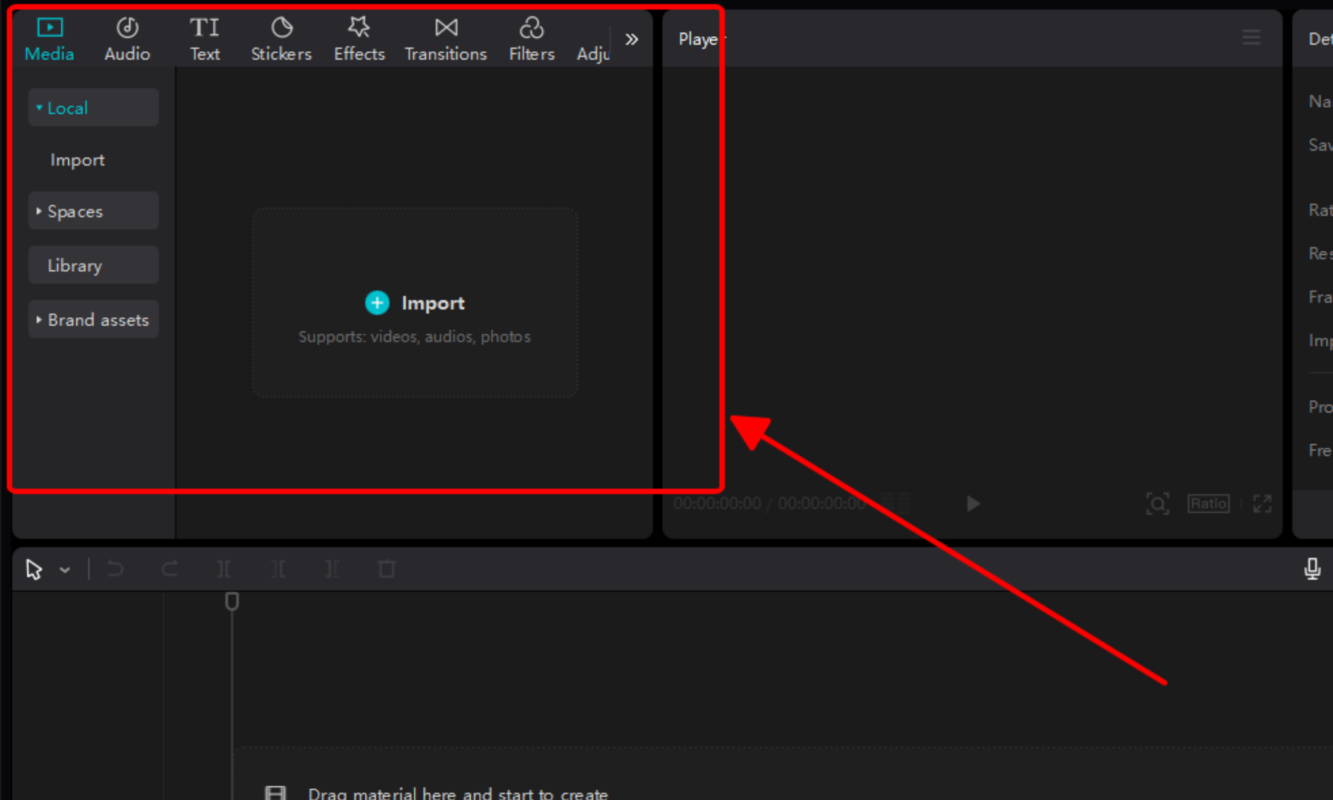Screen dimensions: 1333x800
Task: Open the selection tool dropdown arrow
Action: pos(65,570)
